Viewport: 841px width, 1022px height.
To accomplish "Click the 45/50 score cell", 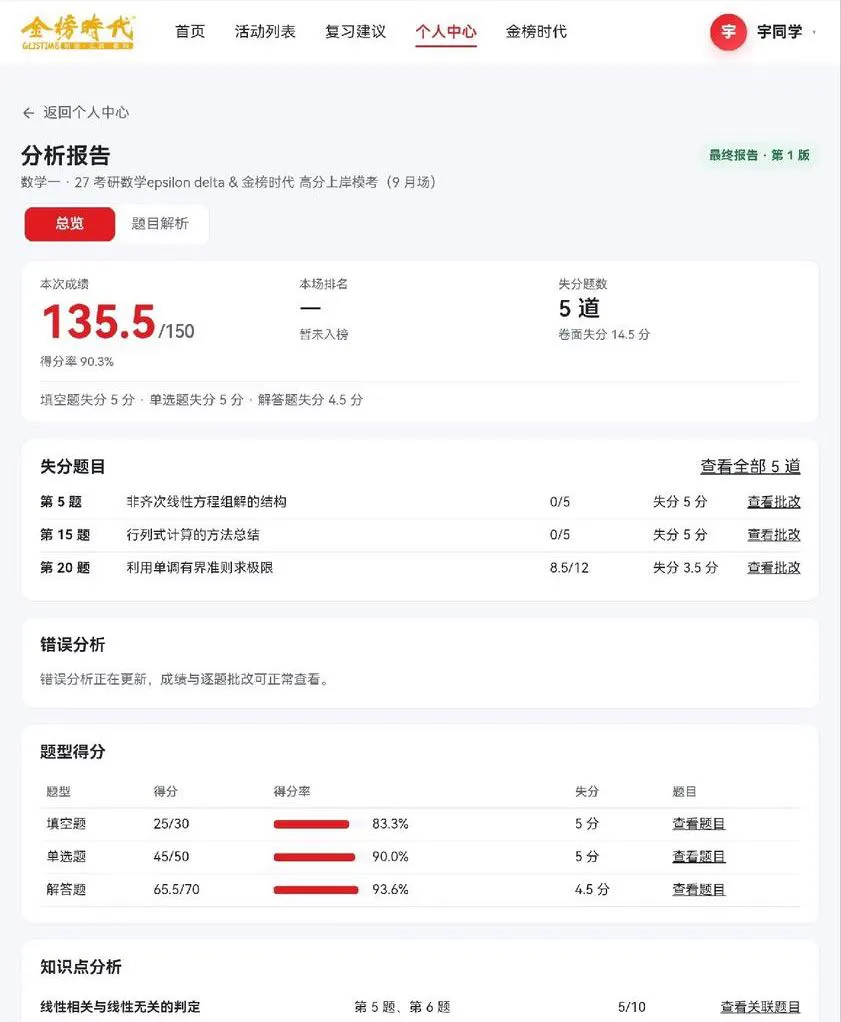I will coord(171,856).
